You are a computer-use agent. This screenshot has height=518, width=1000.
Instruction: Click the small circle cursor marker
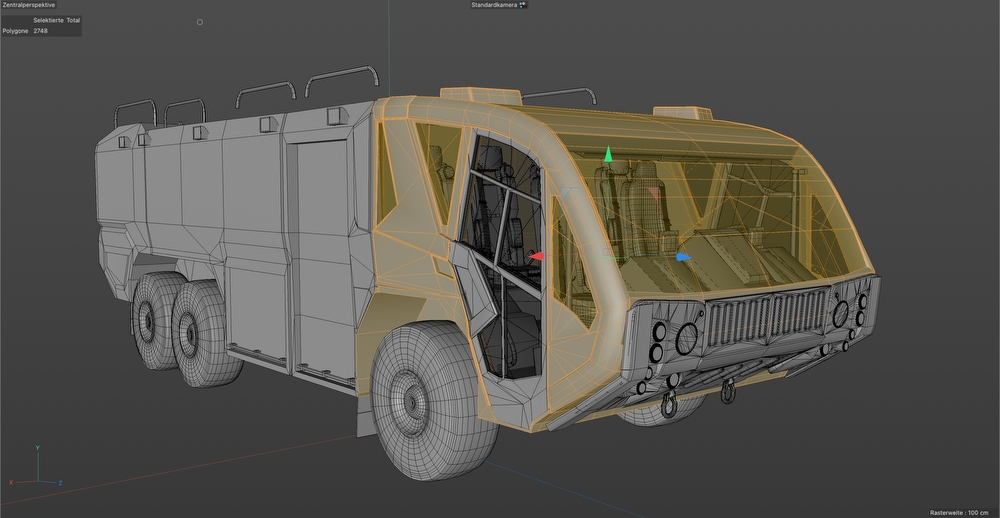[200, 22]
